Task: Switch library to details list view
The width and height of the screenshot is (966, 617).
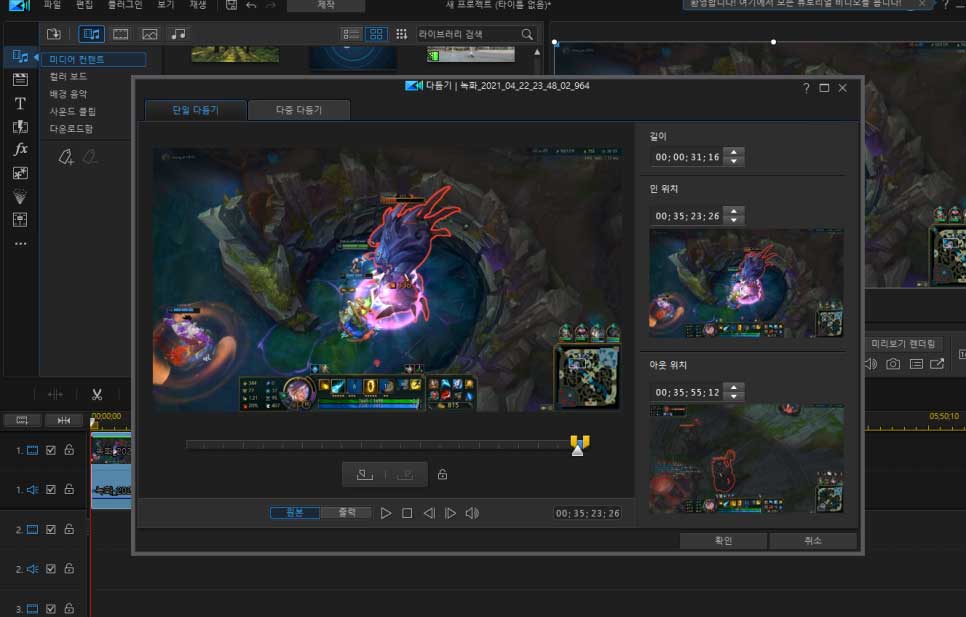Action: click(x=351, y=34)
